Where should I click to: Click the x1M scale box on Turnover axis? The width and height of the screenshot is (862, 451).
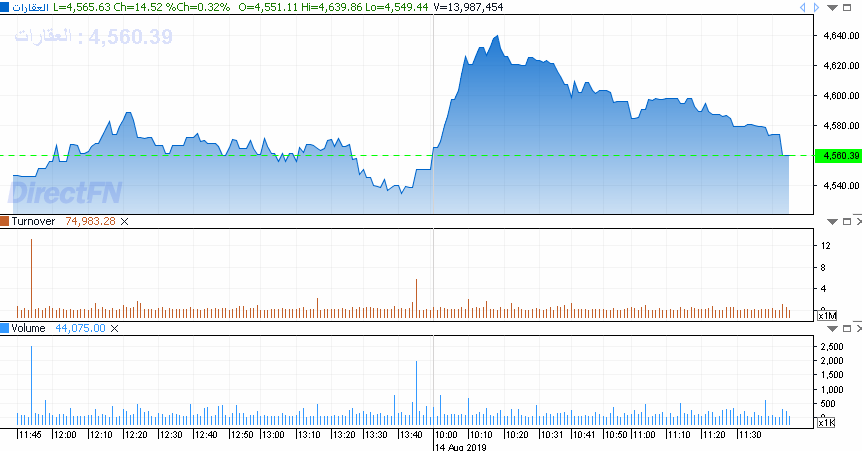(826, 315)
